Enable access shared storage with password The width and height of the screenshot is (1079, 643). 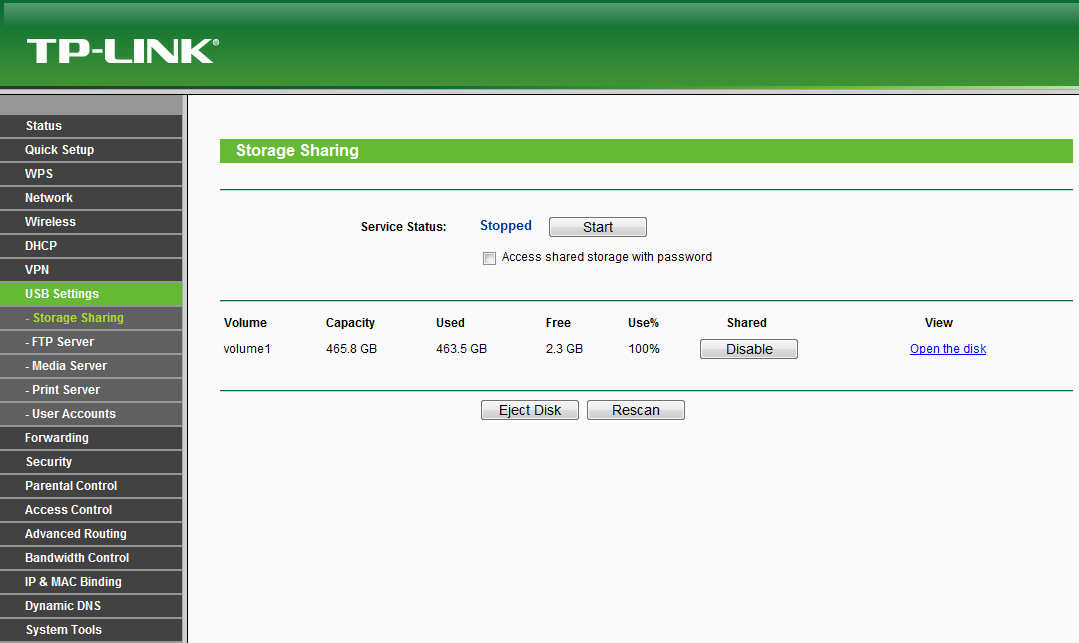click(489, 258)
